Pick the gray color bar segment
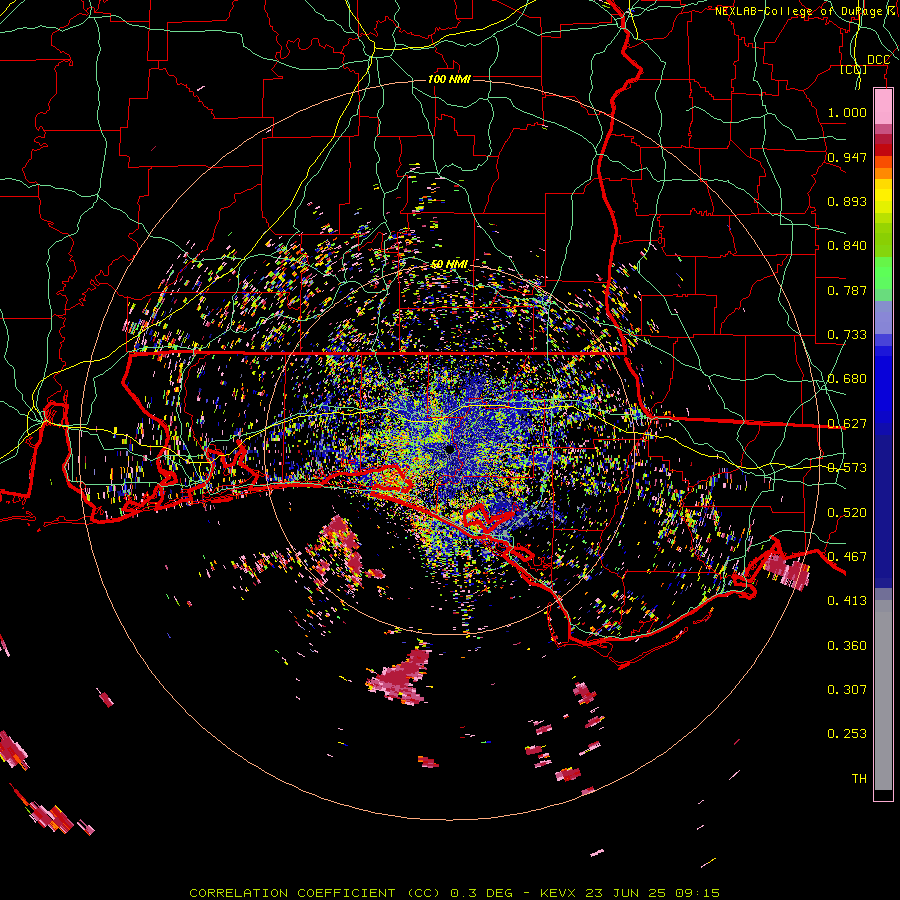900x900 pixels. point(883,695)
